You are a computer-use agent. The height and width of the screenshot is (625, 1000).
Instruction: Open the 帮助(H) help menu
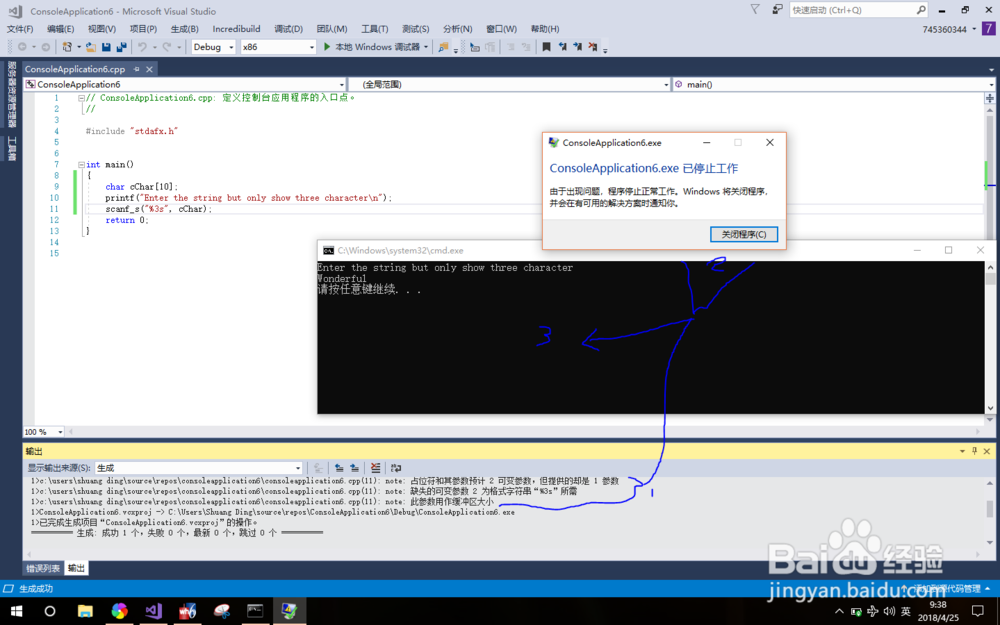(545, 29)
